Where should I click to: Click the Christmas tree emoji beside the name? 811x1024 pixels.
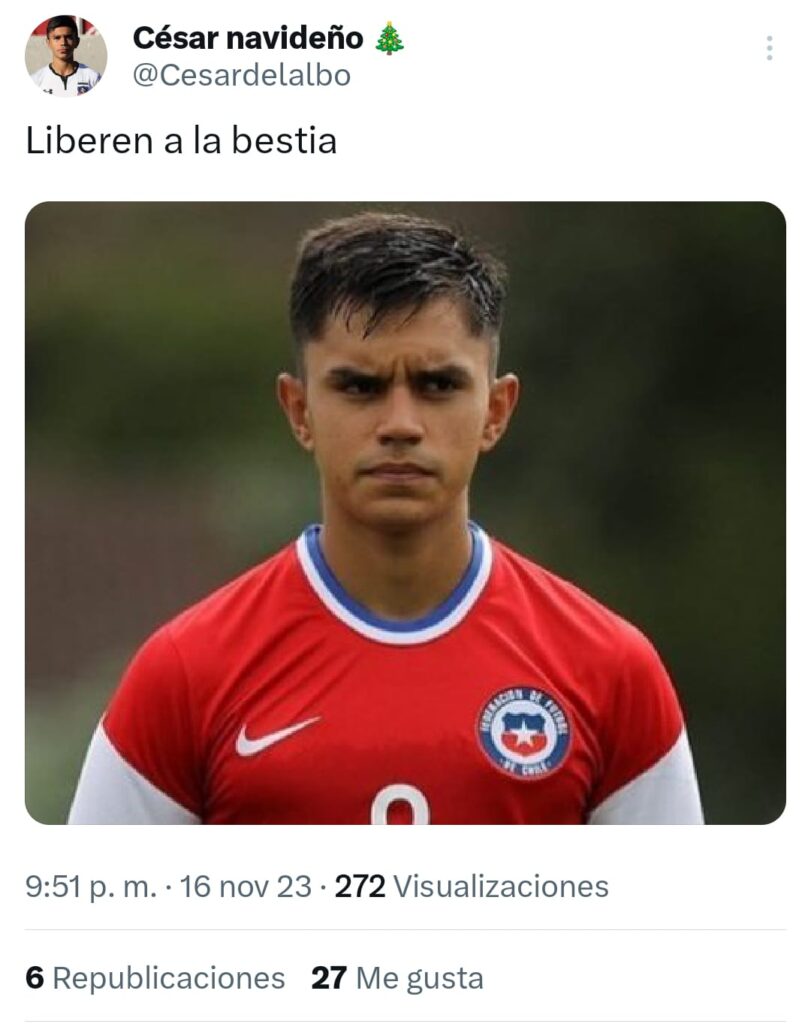point(390,38)
